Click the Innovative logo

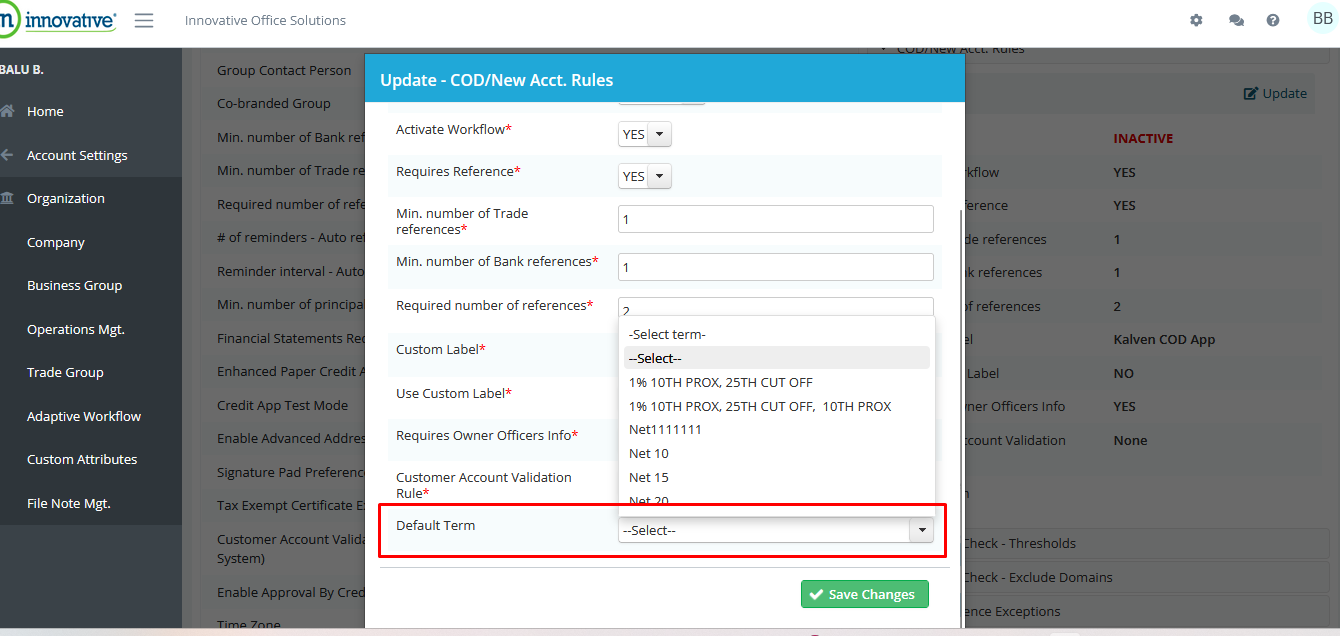pyautogui.click(x=58, y=20)
